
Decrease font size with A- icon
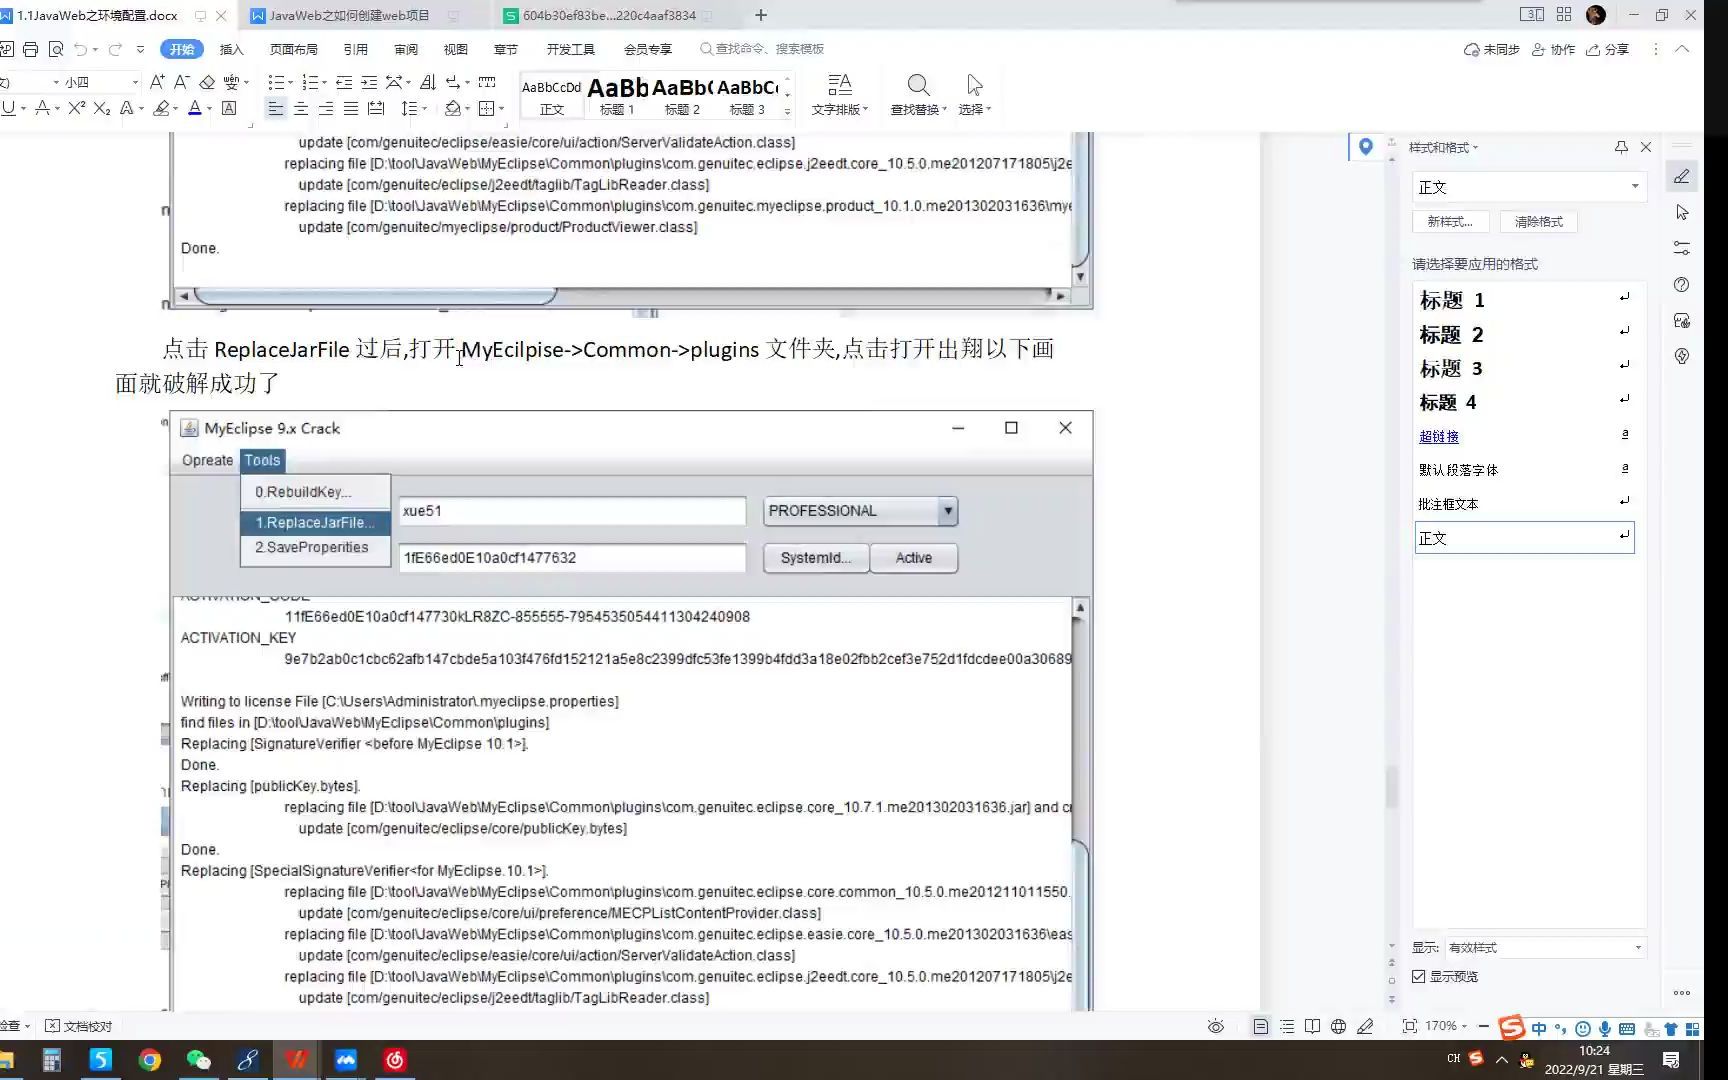coord(181,82)
